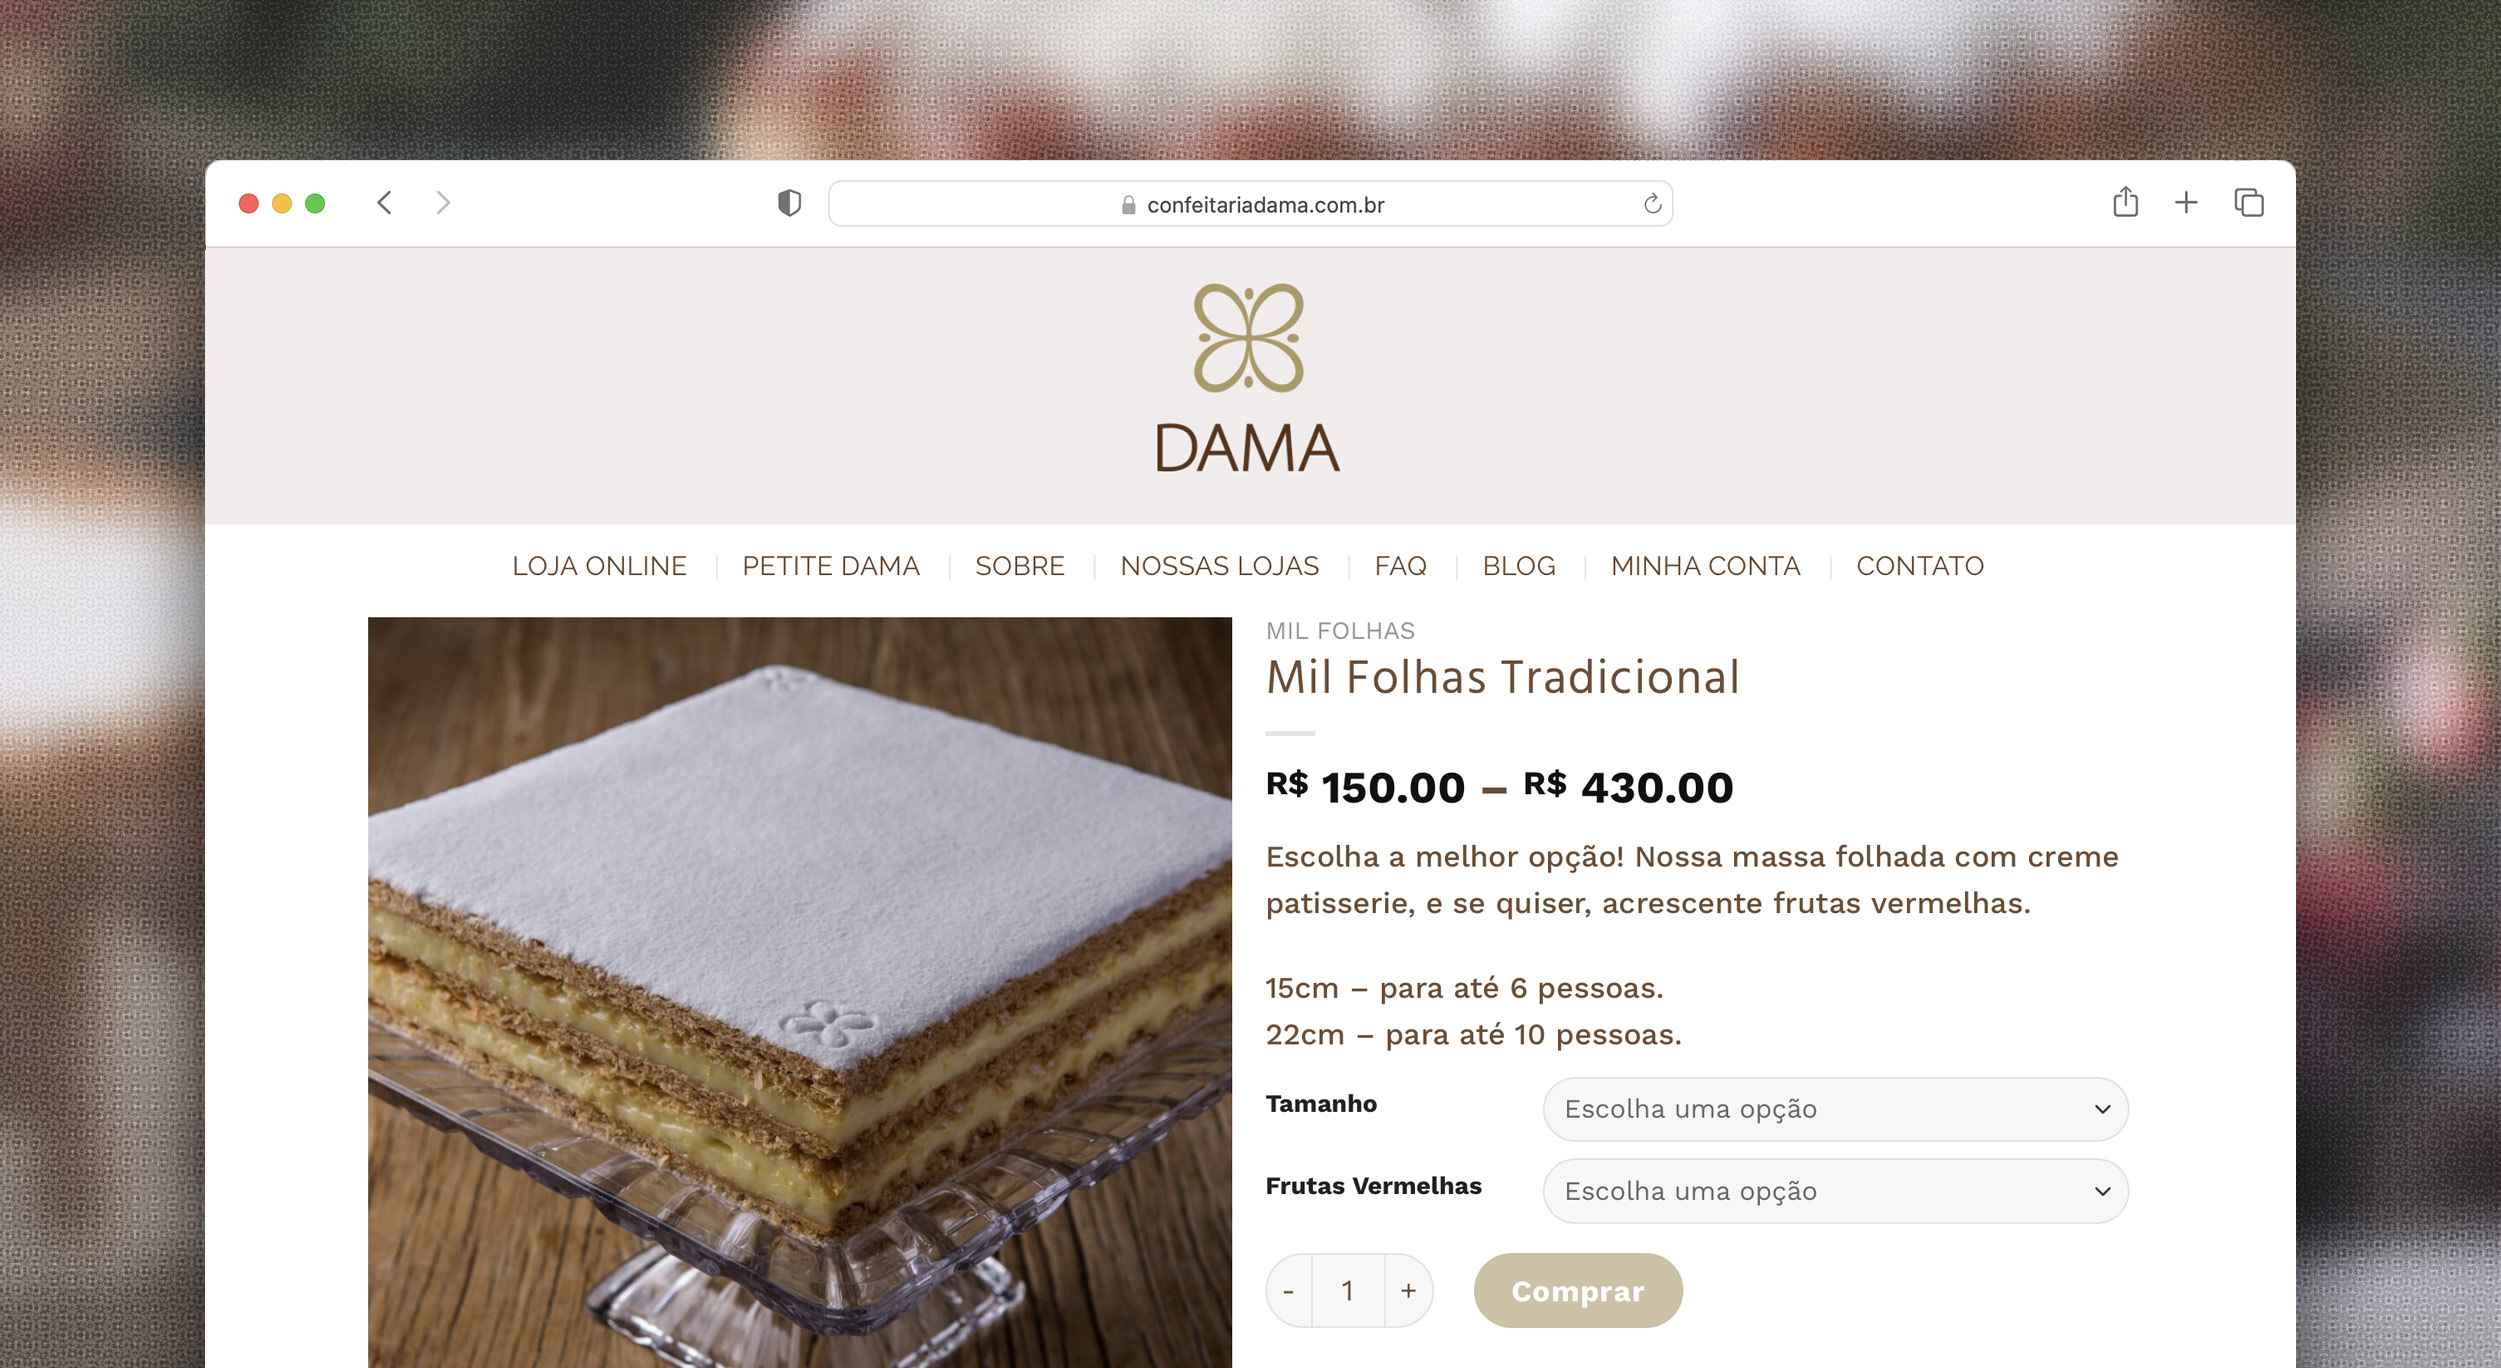Screen dimensions: 2501x1368
Task: Open the Frutas Vermelhas dropdown
Action: click(x=1835, y=1191)
